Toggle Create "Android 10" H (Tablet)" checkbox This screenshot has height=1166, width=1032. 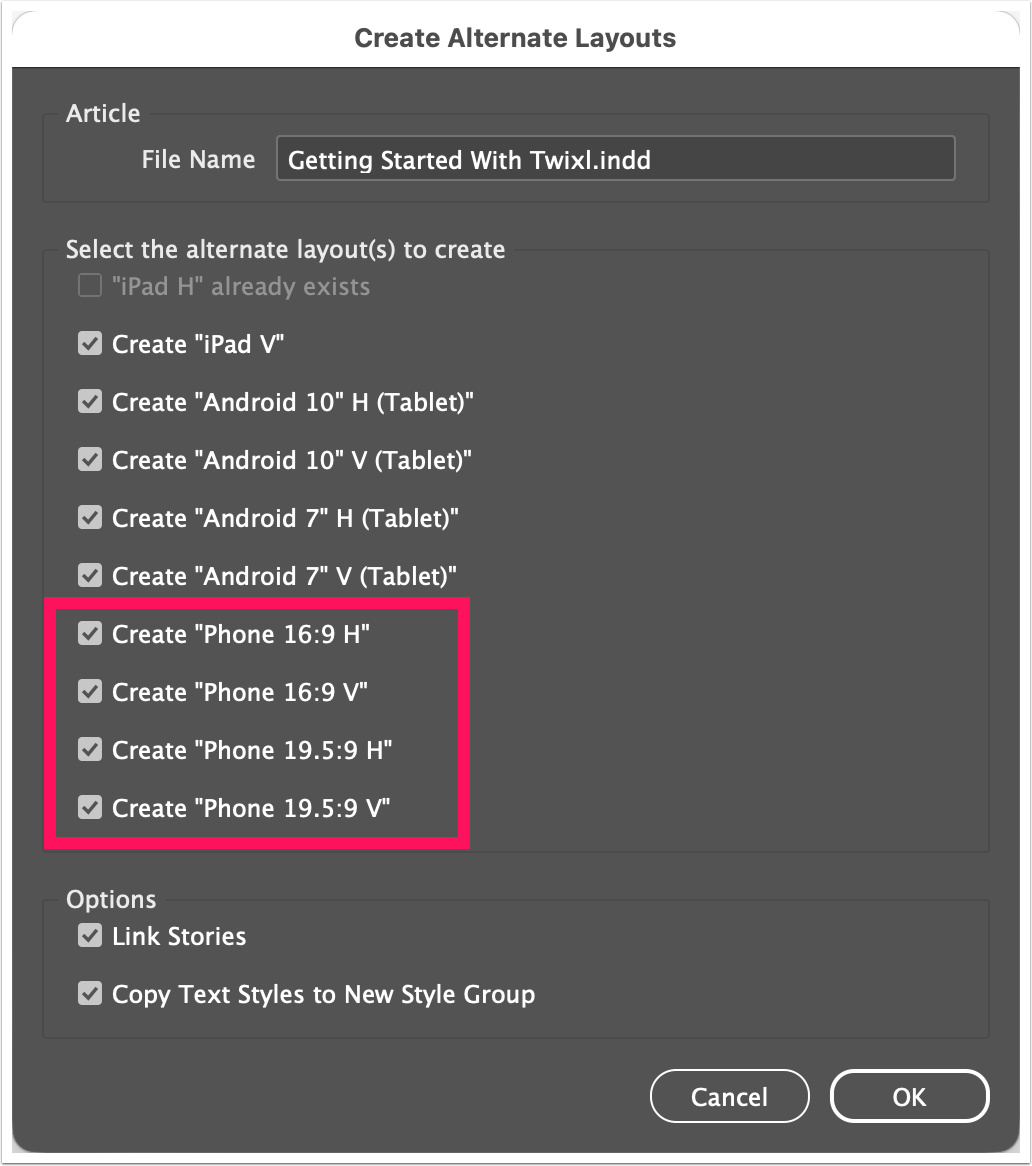(x=90, y=402)
